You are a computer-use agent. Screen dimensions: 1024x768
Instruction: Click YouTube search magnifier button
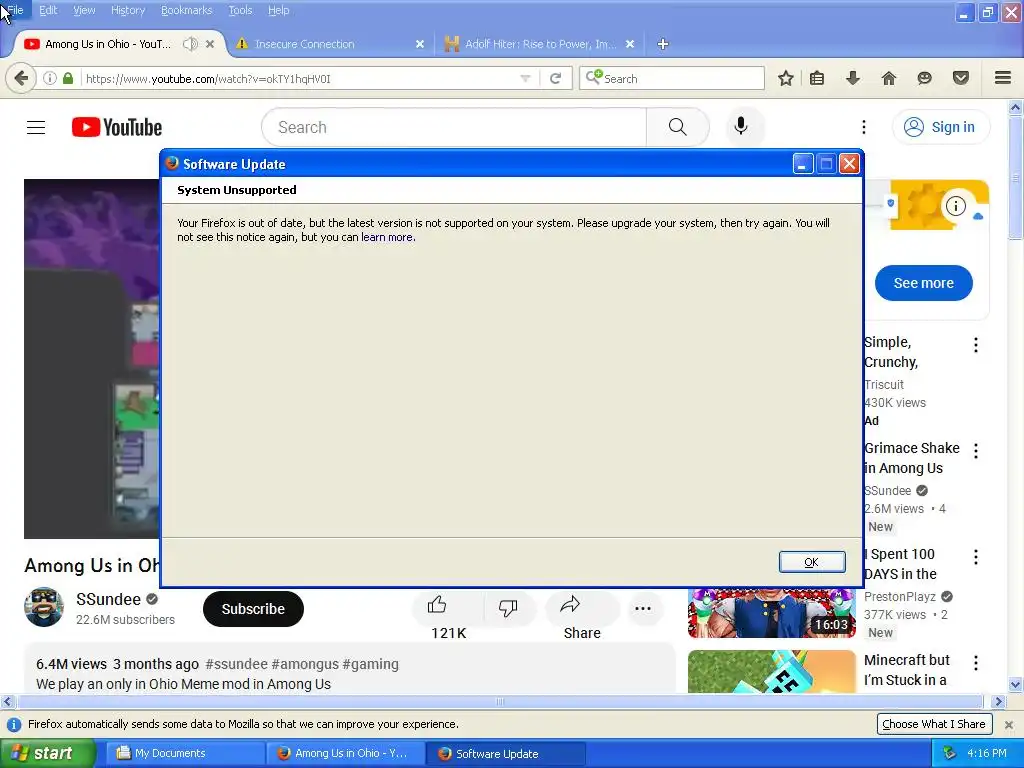pyautogui.click(x=678, y=127)
